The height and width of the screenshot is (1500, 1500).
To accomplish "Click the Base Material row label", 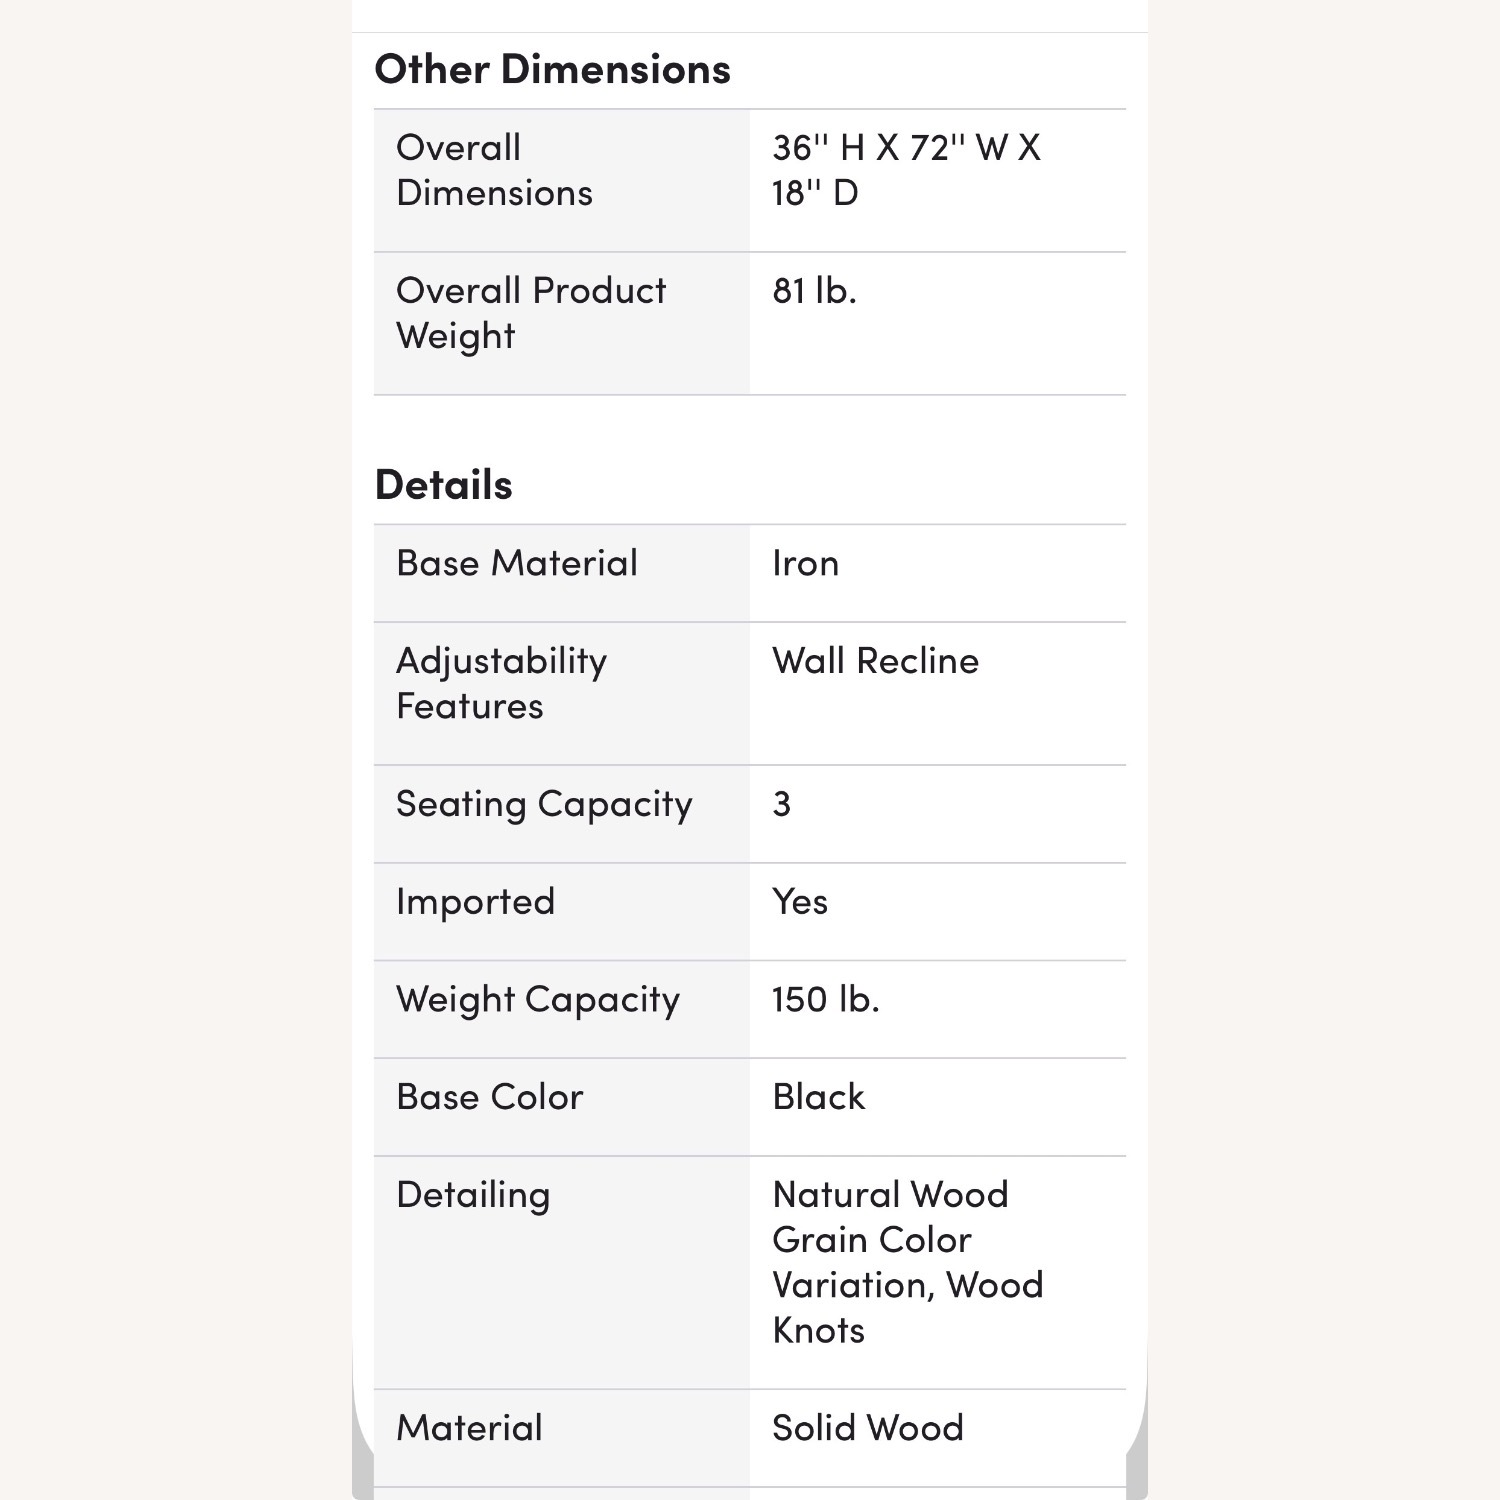I will click(x=517, y=563).
